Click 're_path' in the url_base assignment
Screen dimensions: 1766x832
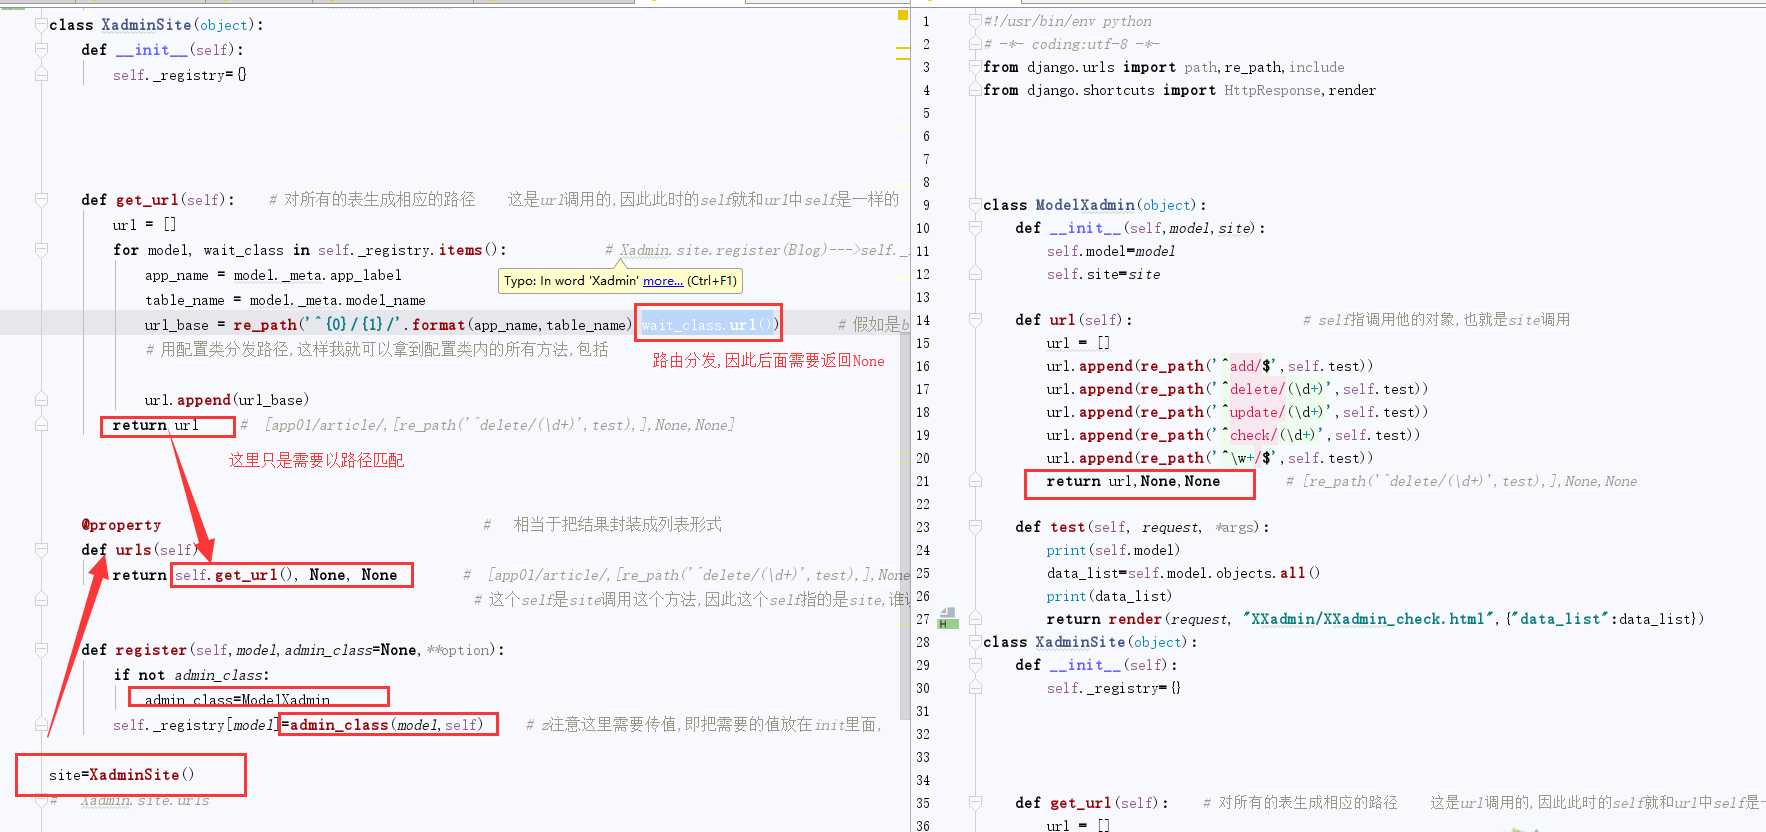tap(265, 325)
